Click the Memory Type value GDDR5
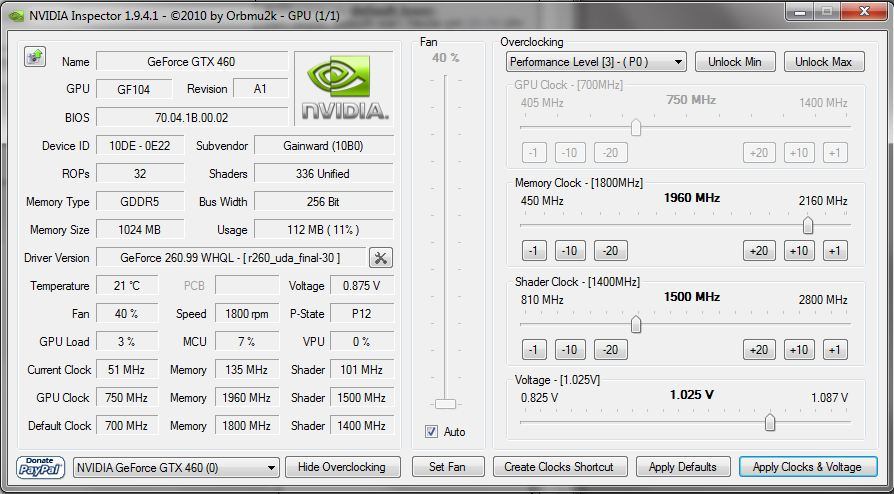The image size is (894, 494). pos(140,201)
